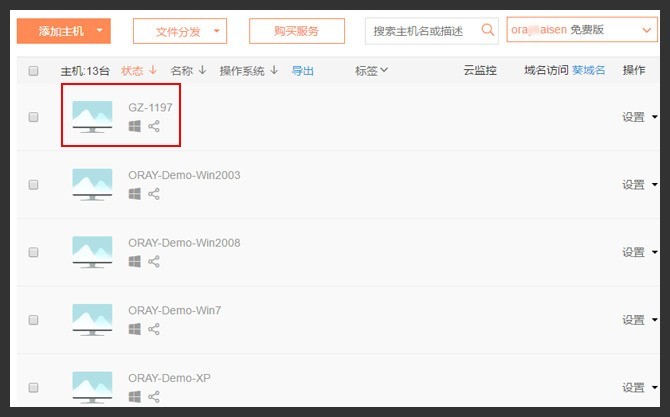Check the ORAY-Demo-Win2003 row checkbox

[x=33, y=185]
